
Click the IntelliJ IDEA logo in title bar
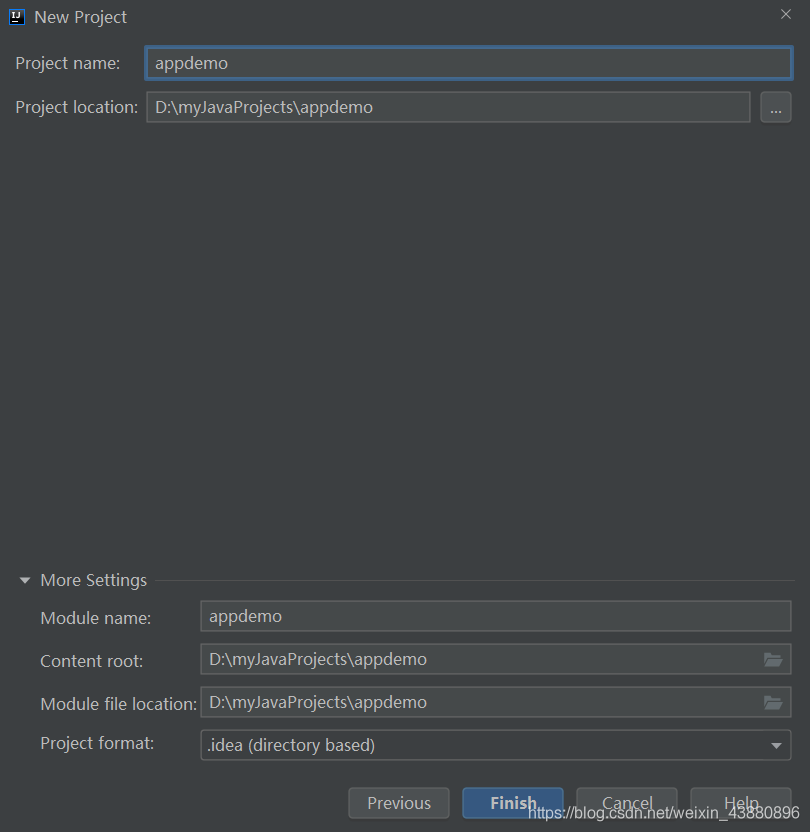(17, 17)
